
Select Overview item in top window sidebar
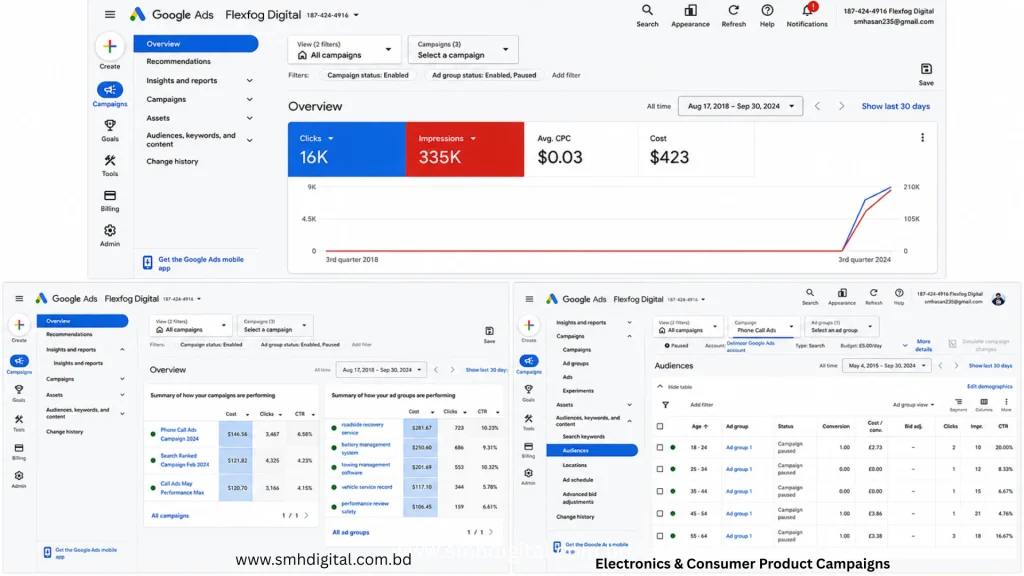[x=196, y=44]
